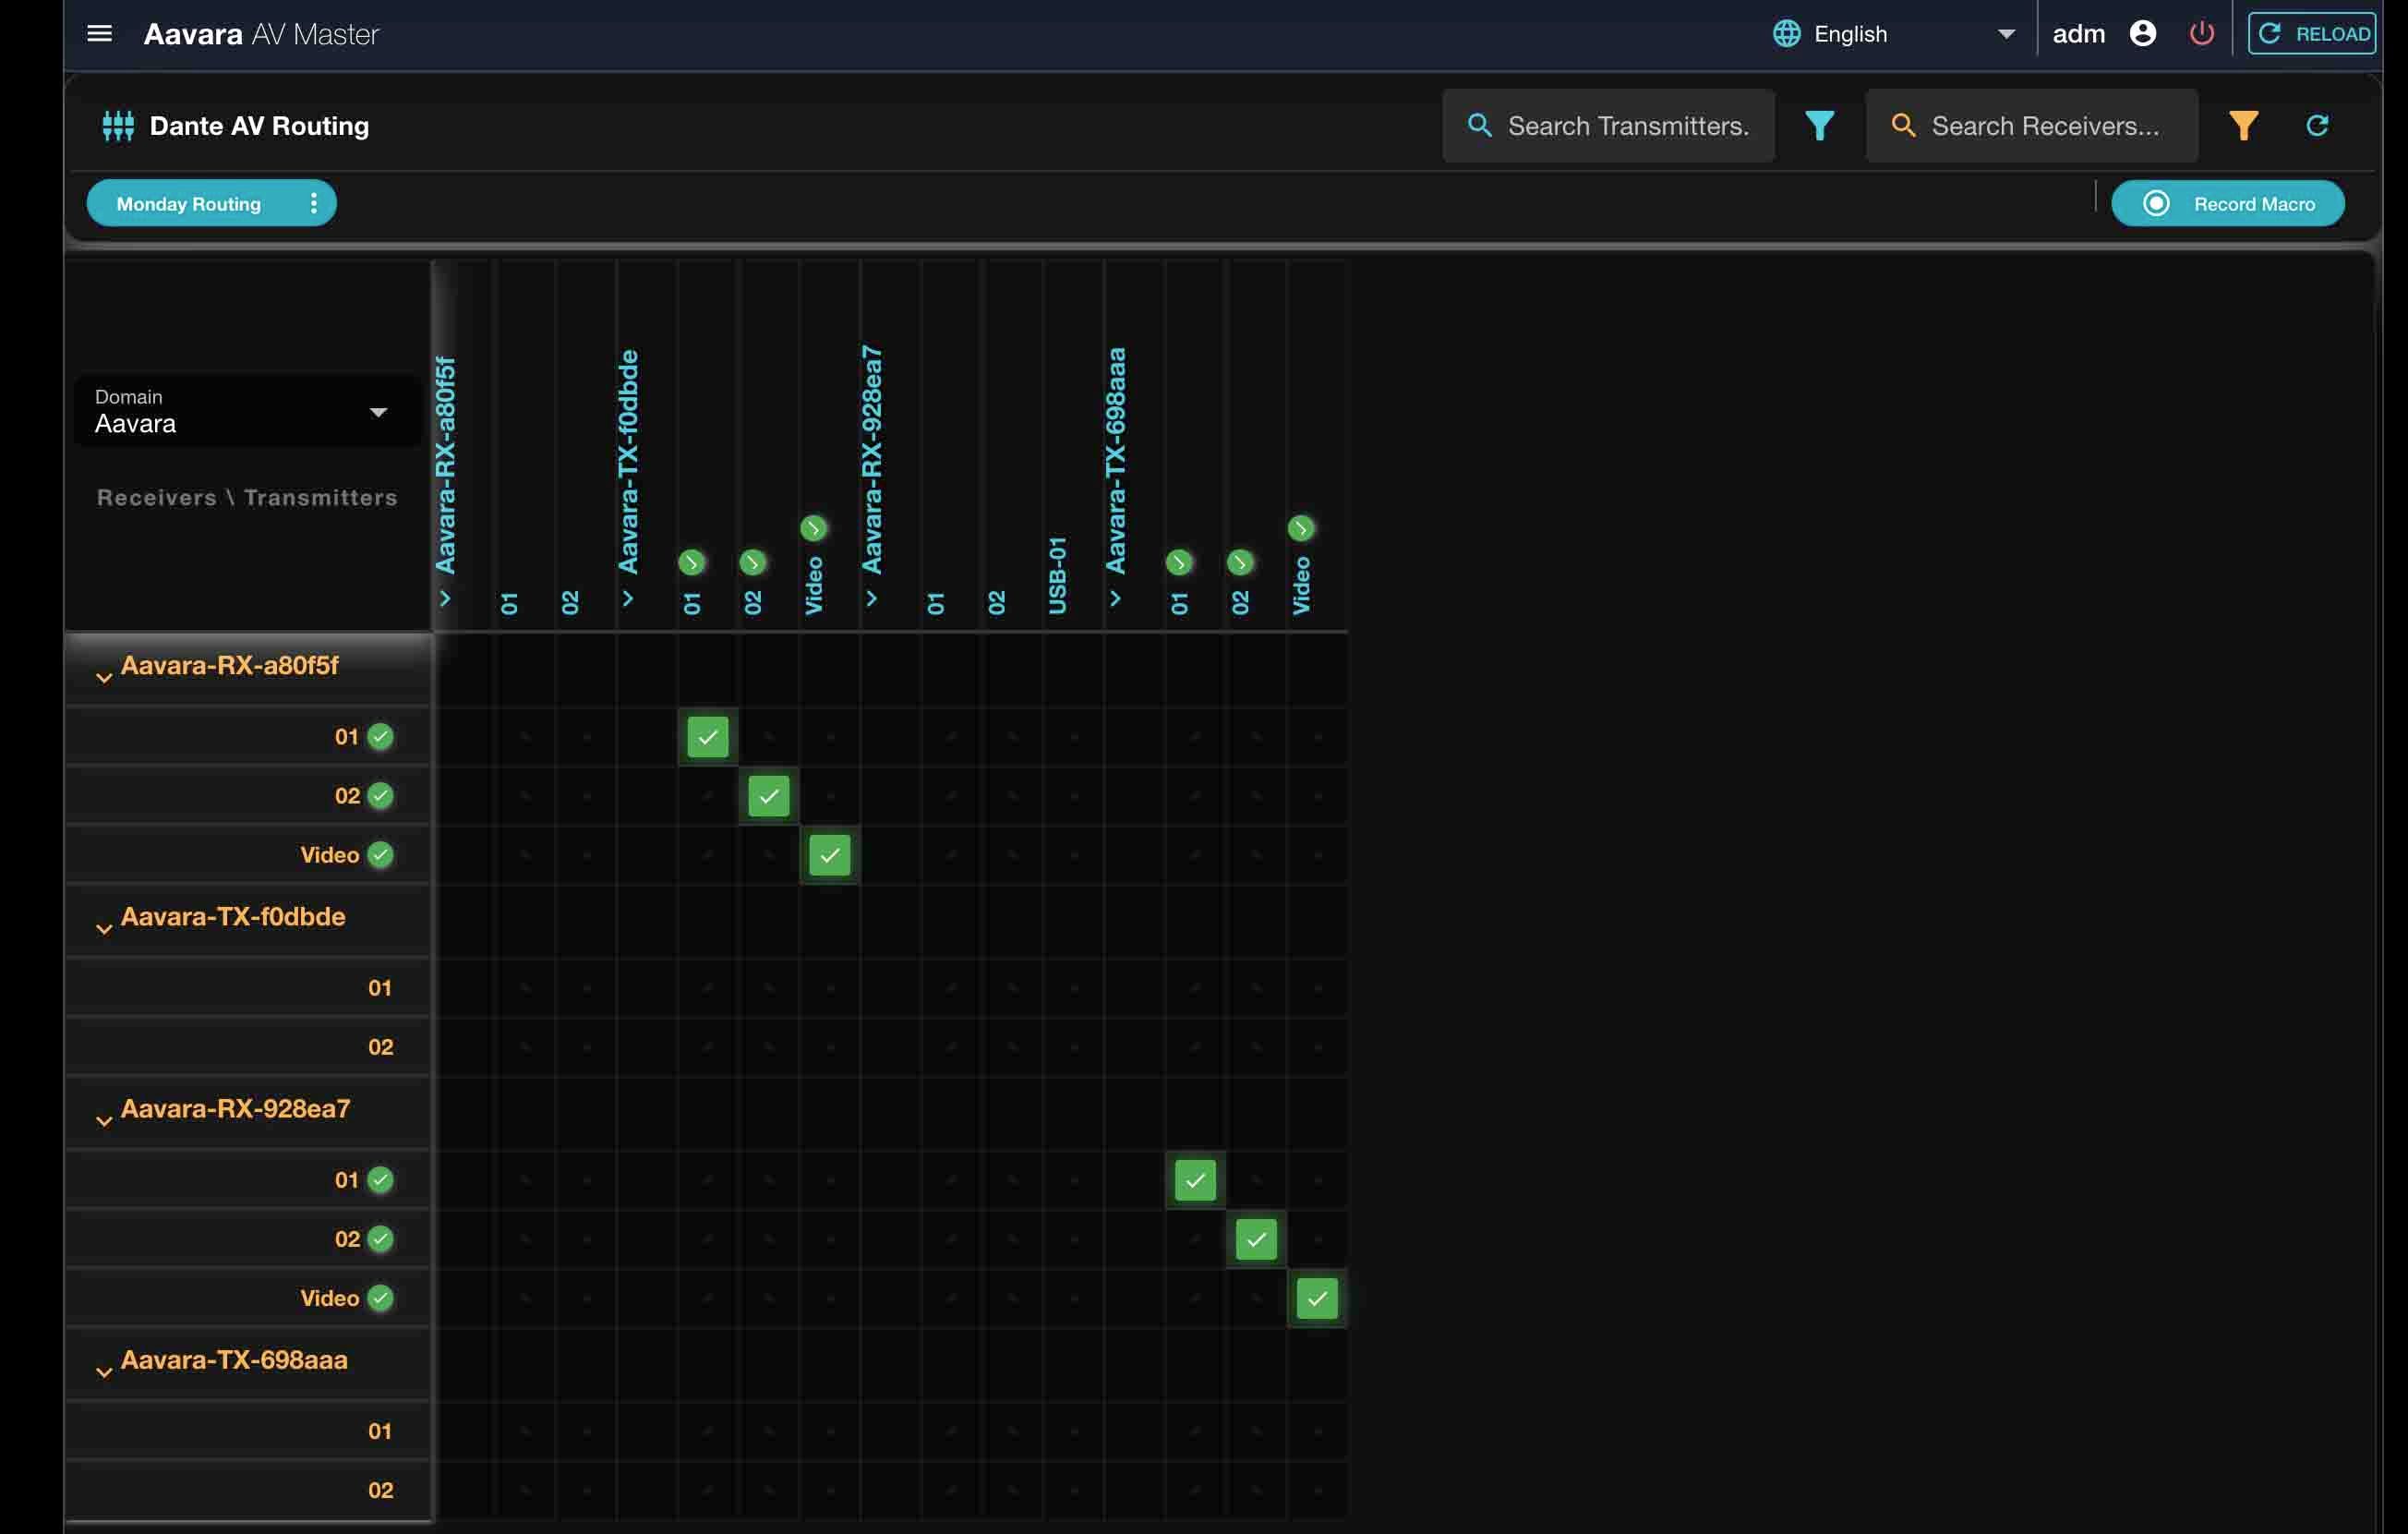Open the Domain Aavara dropdown
This screenshot has width=2408, height=1534.
247,411
